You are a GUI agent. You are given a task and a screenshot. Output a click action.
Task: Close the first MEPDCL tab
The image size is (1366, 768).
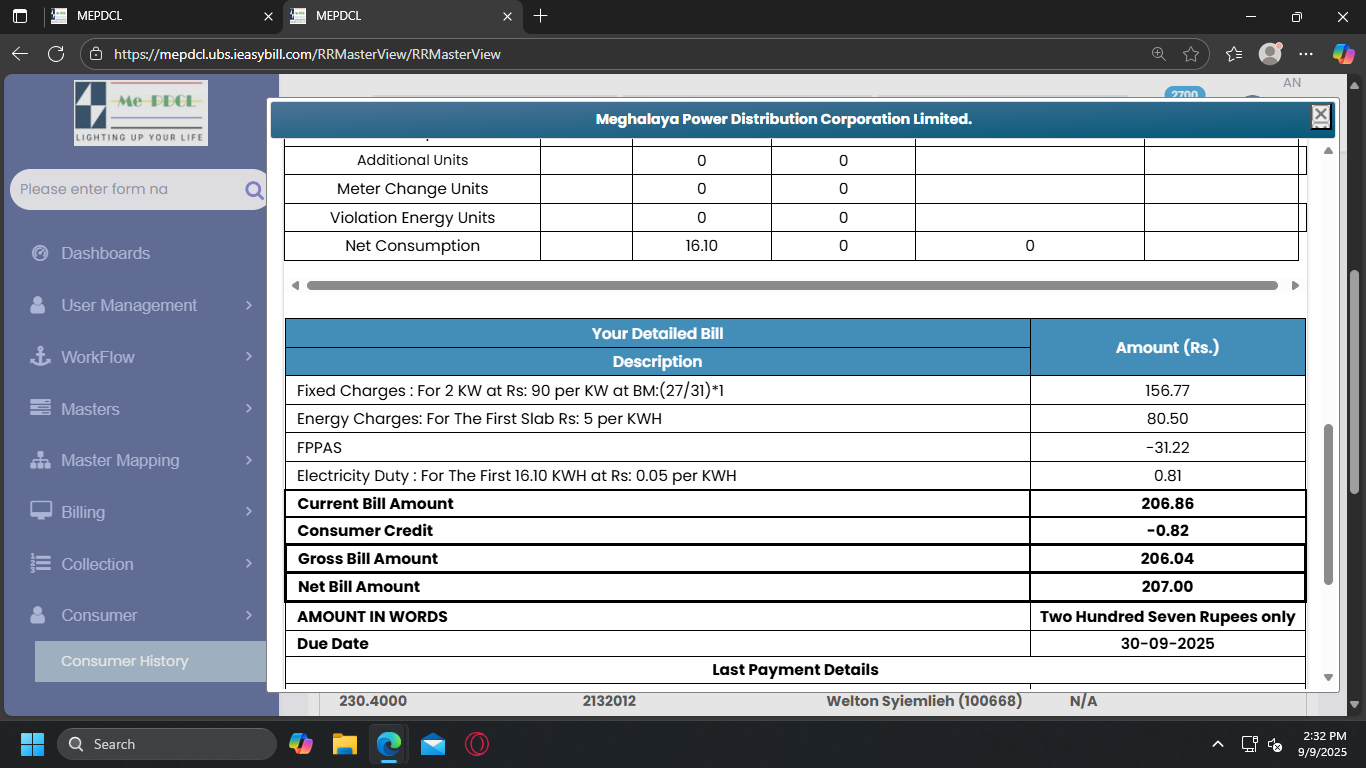click(x=268, y=17)
